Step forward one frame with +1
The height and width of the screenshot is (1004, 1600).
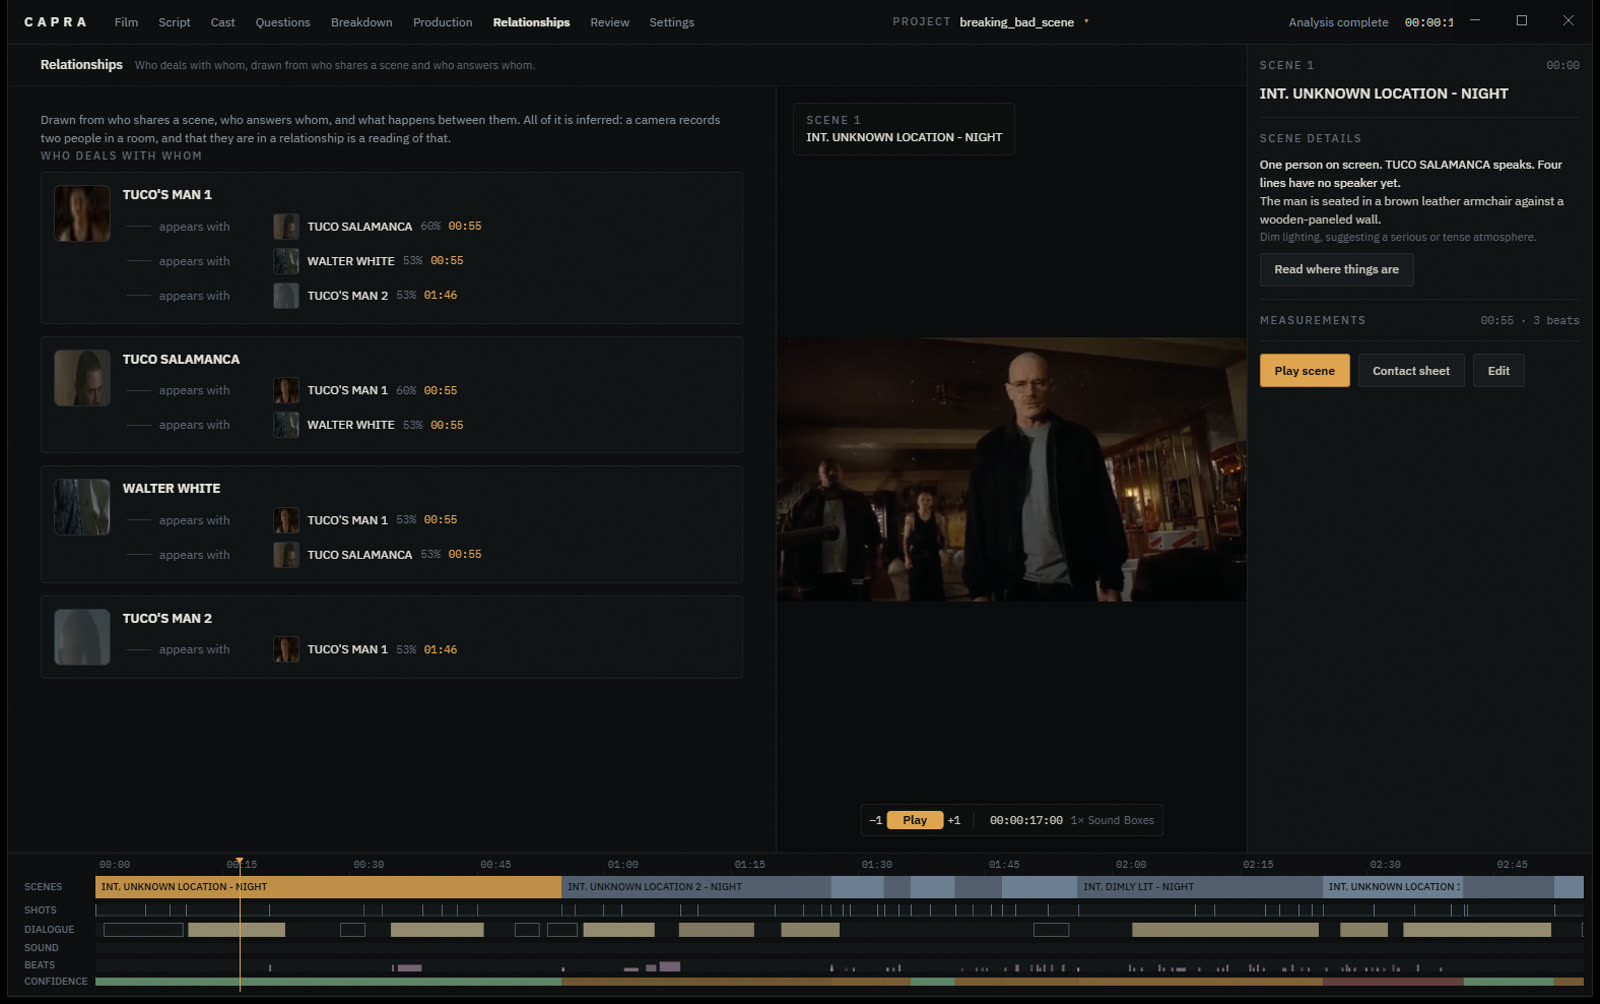coord(954,820)
